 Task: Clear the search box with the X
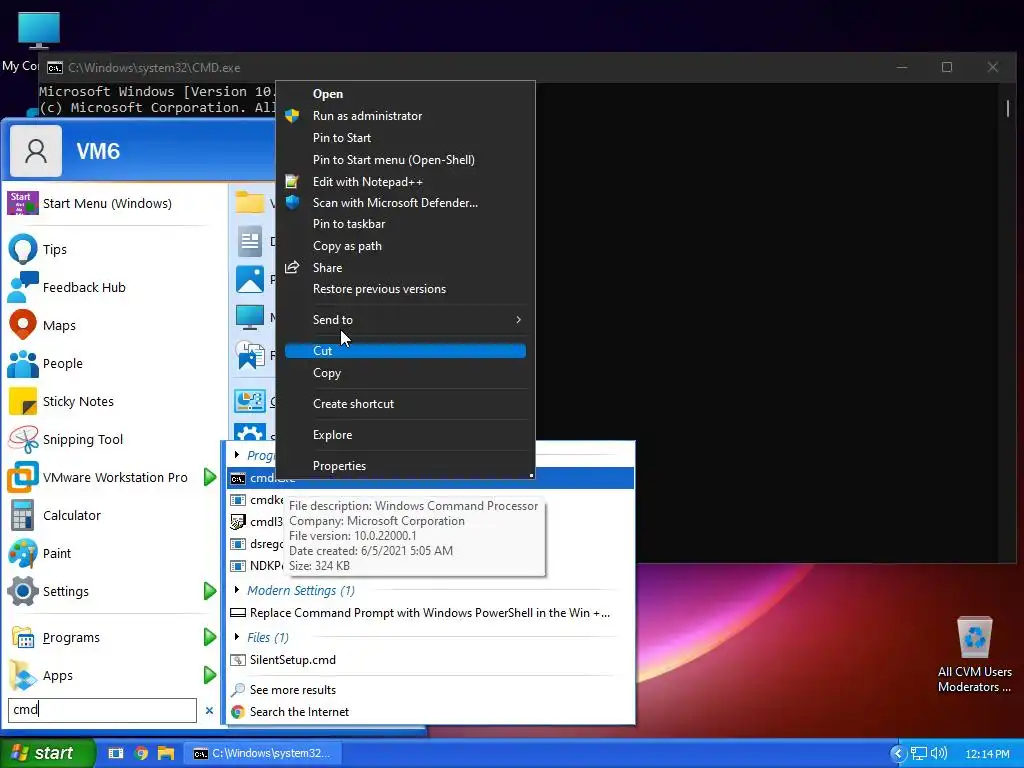(209, 711)
